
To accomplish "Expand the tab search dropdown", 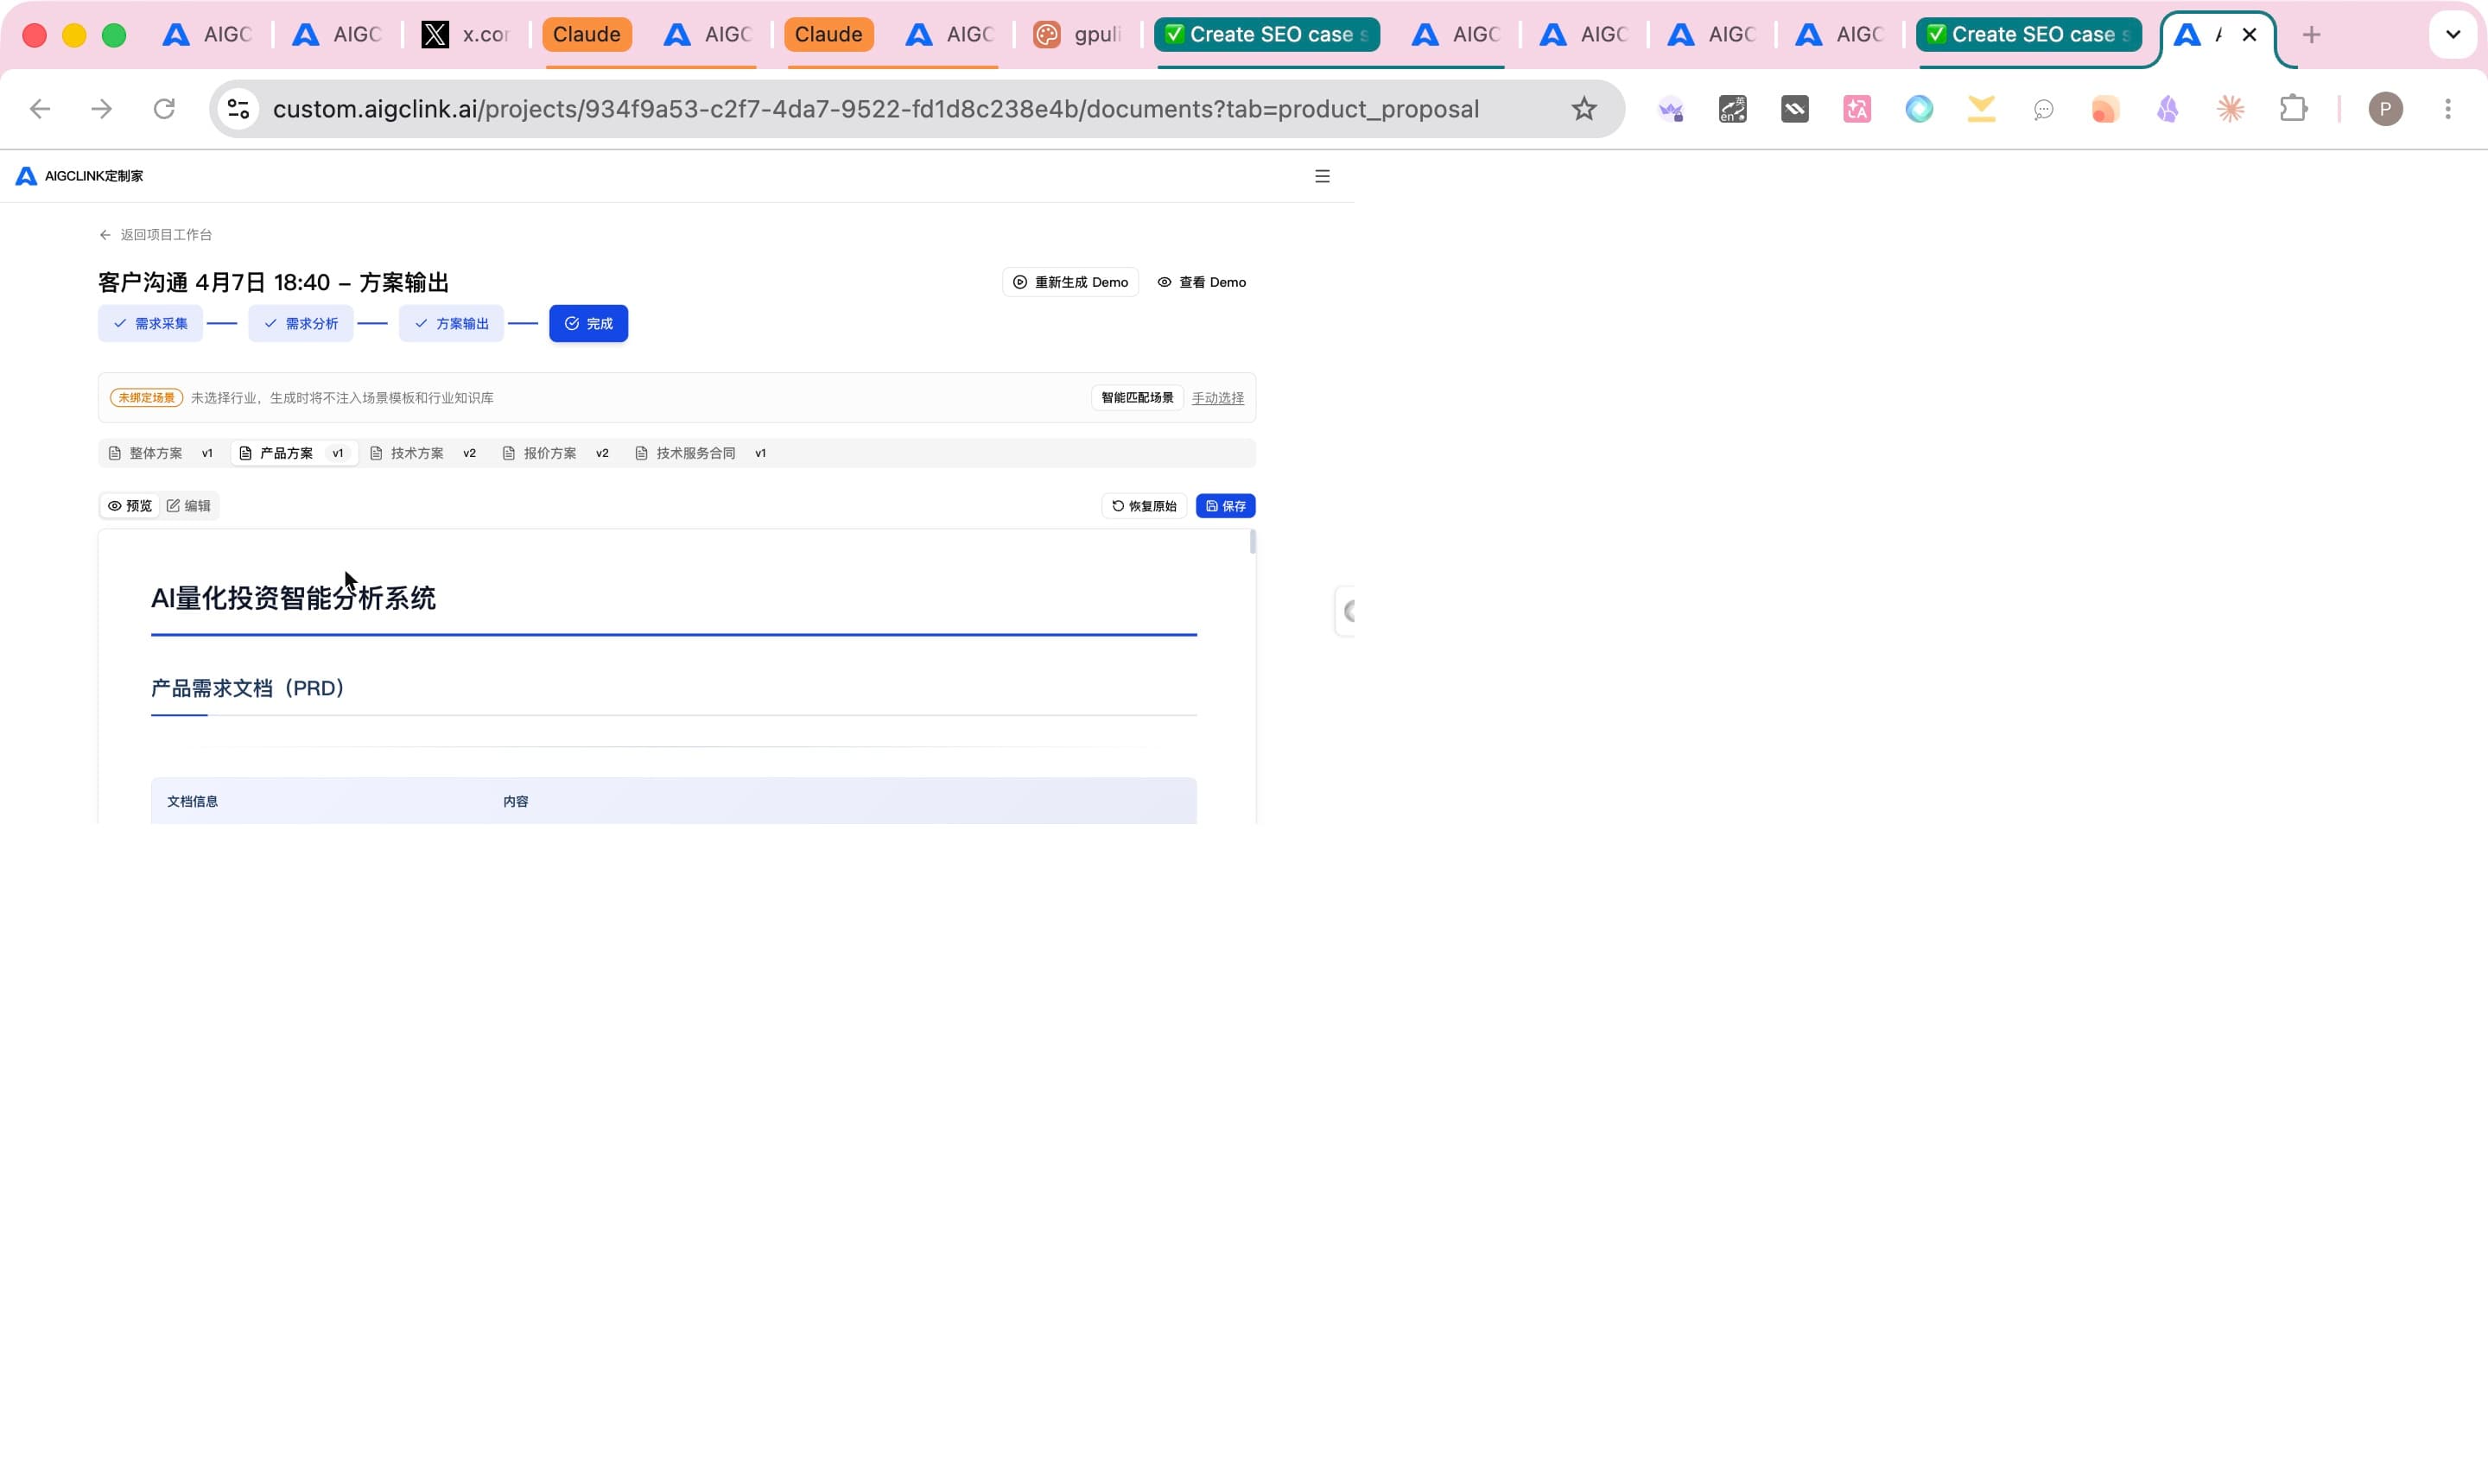I will (x=2453, y=35).
